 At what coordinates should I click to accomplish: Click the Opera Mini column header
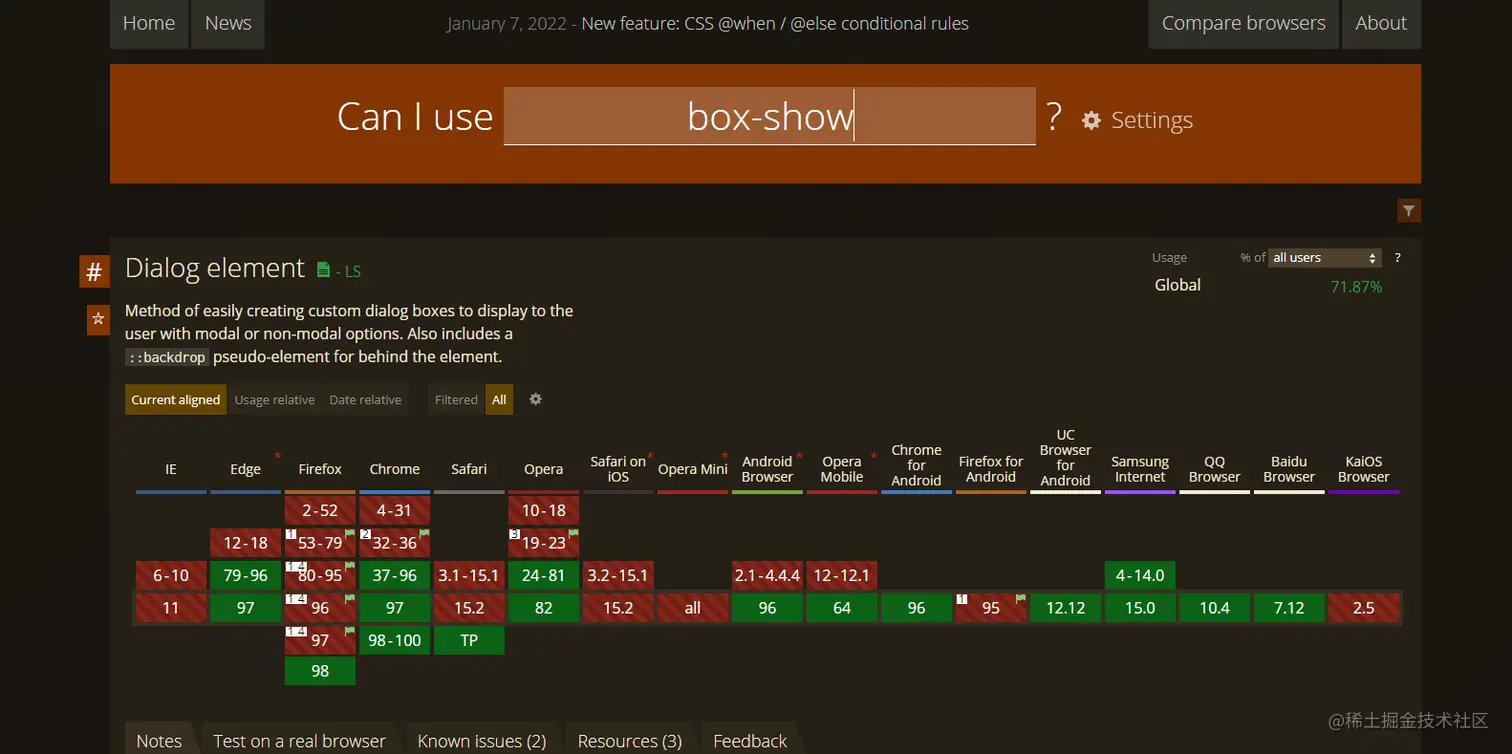693,469
